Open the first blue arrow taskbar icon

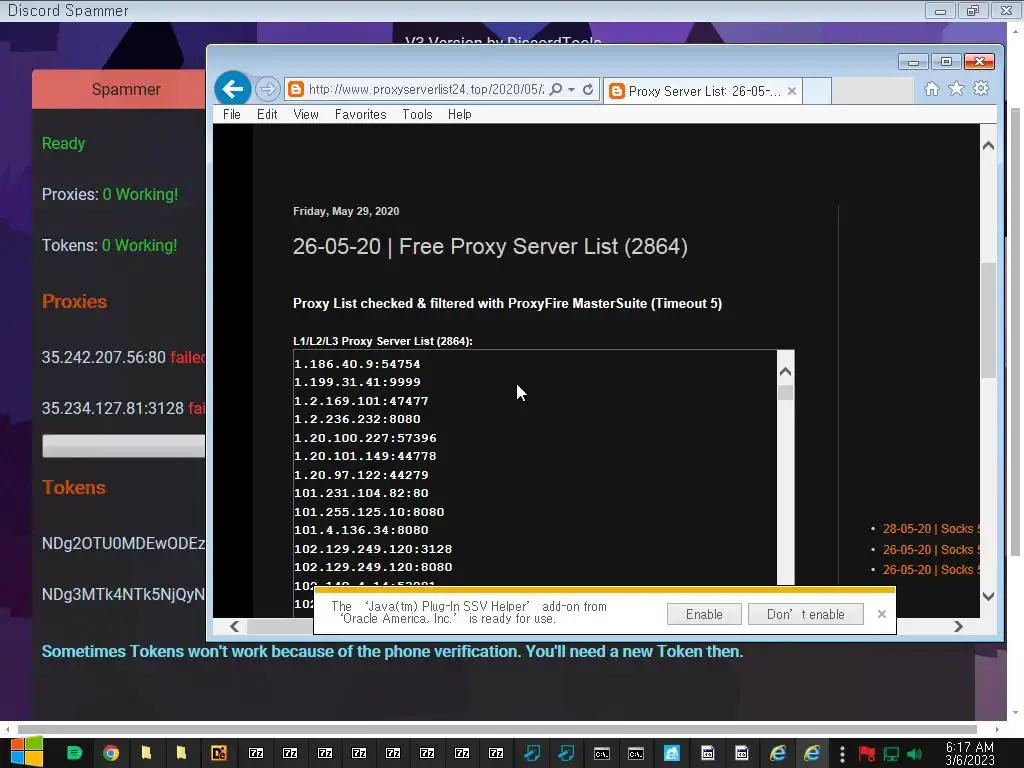[532, 753]
